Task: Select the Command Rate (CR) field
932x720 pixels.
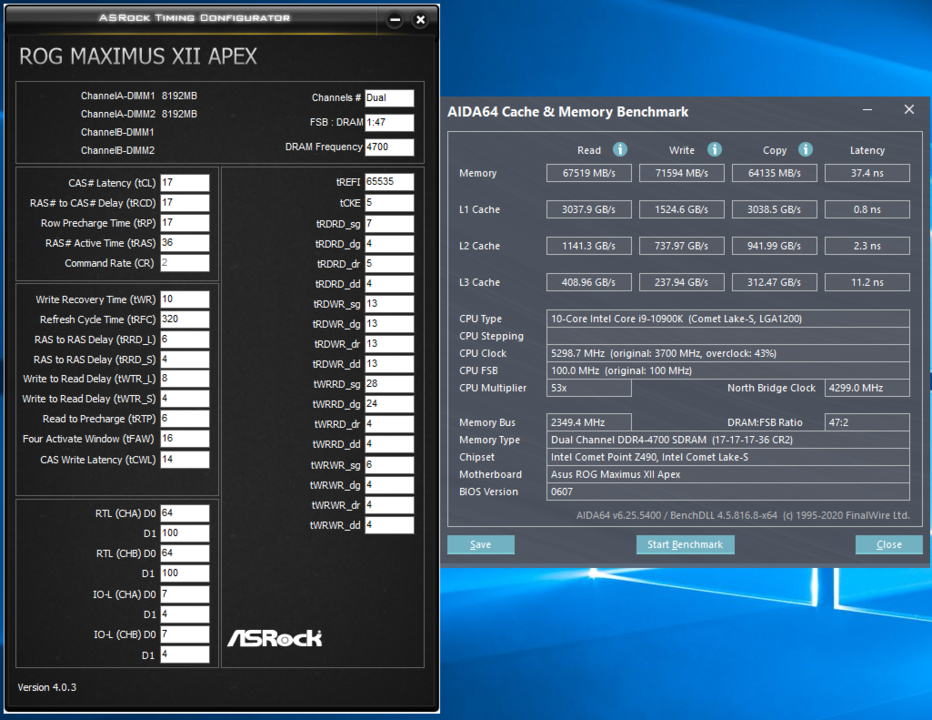Action: [184, 263]
